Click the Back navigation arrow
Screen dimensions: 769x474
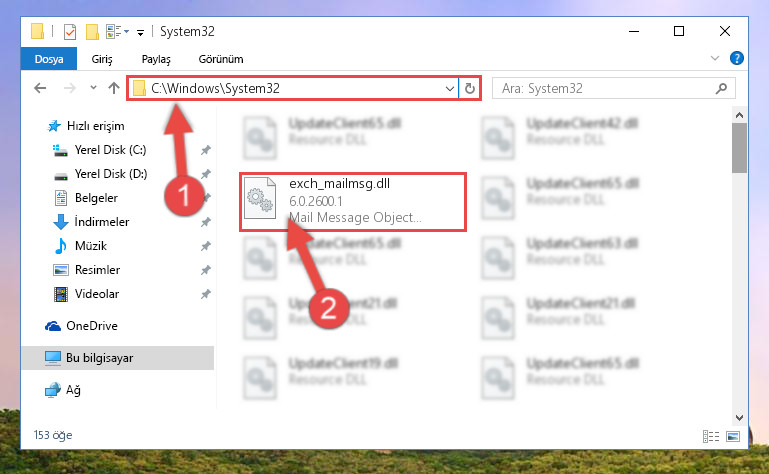tap(40, 88)
